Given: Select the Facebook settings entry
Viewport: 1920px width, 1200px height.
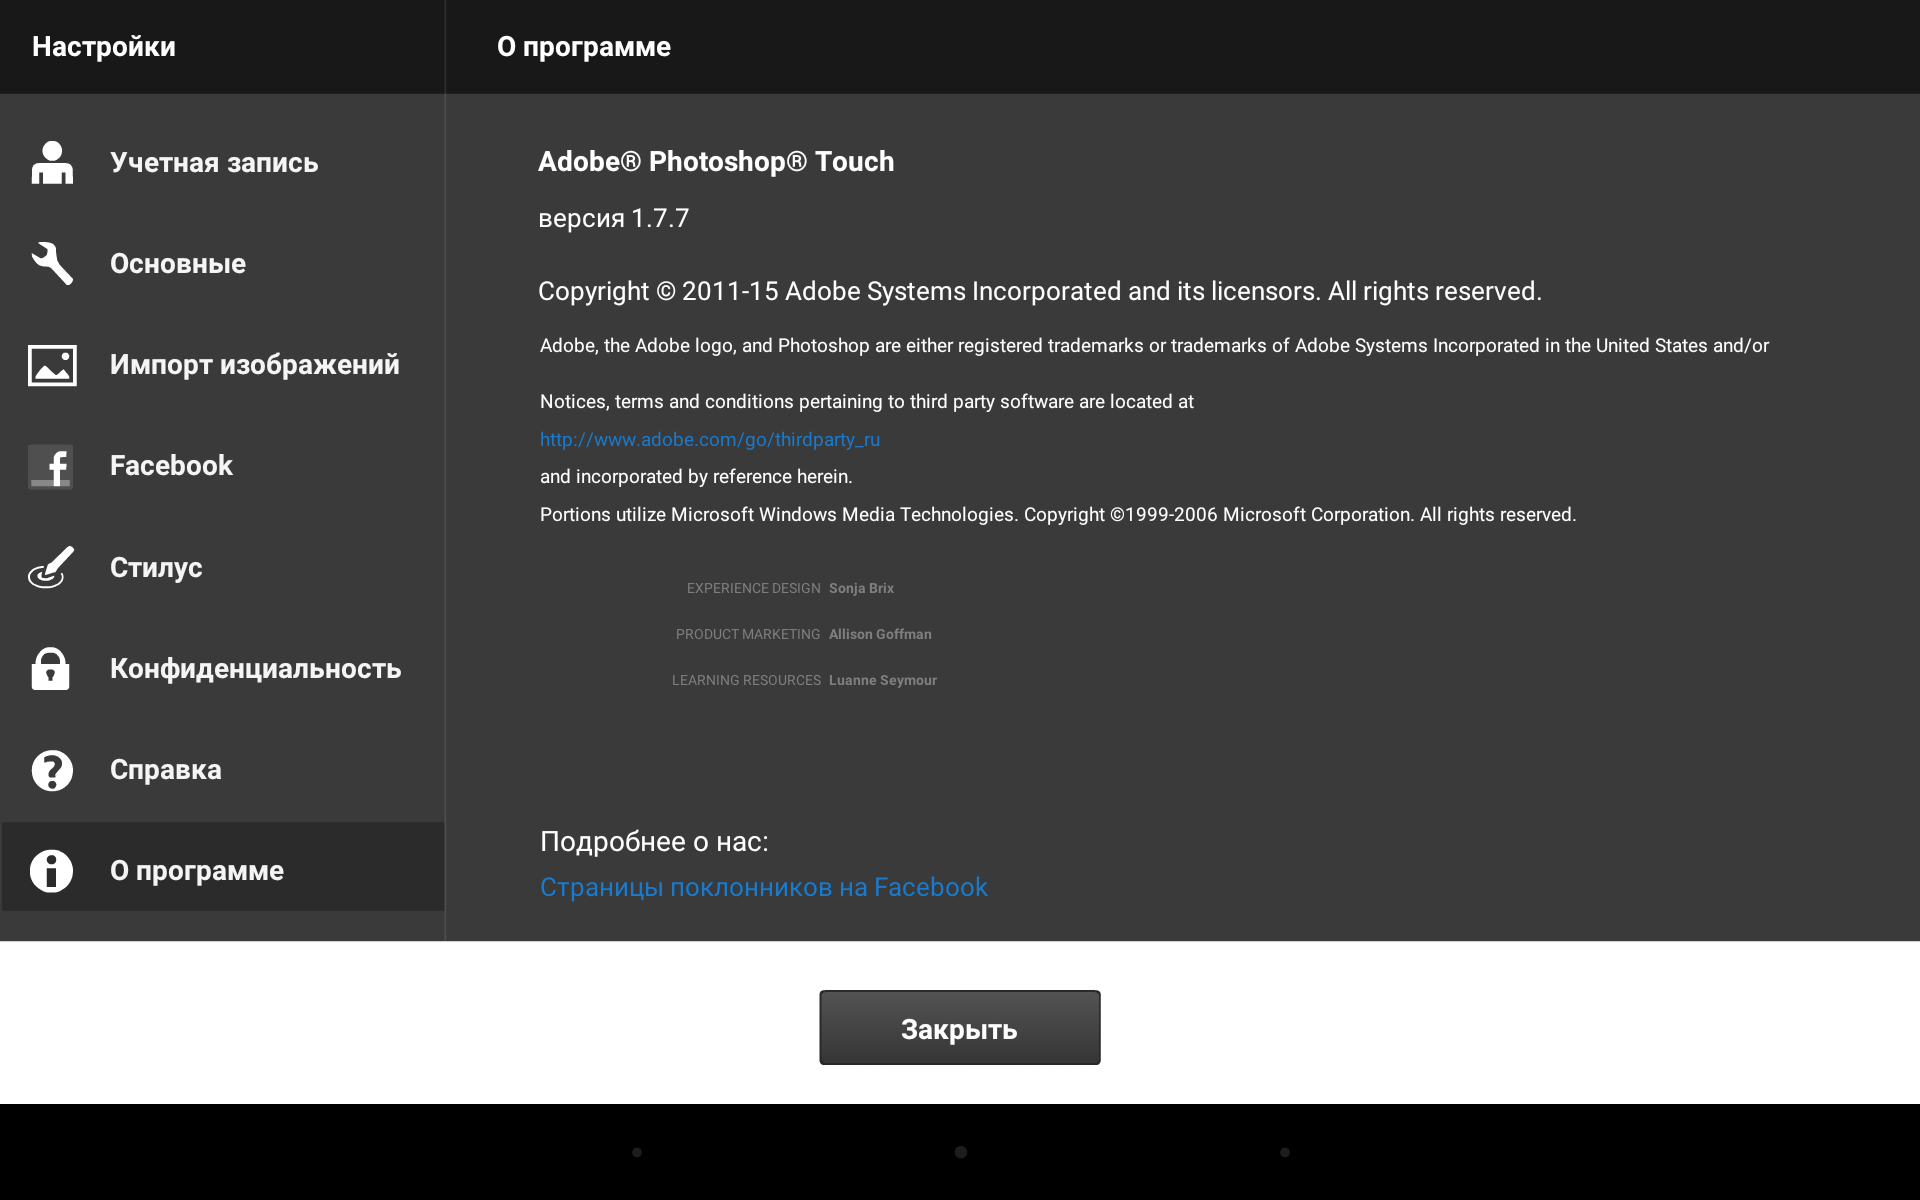Looking at the screenshot, I should 222,466.
